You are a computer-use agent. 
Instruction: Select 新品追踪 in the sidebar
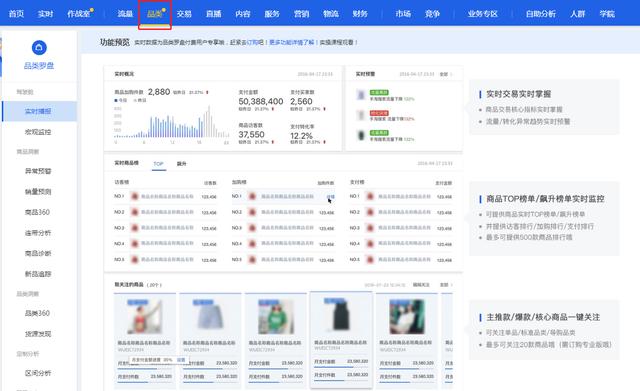click(38, 274)
